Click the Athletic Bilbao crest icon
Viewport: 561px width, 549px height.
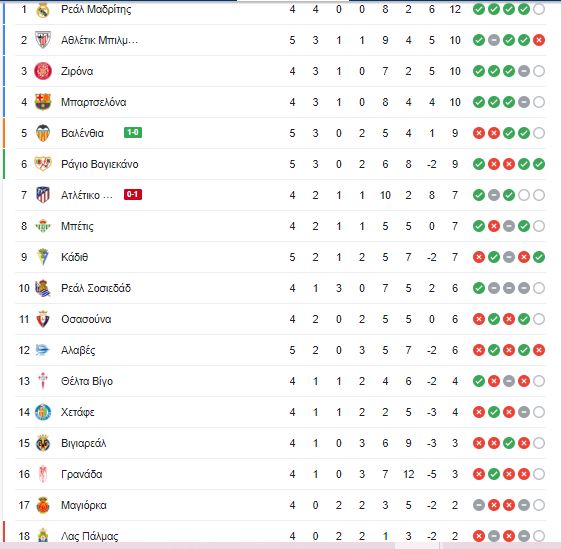[x=43, y=40]
